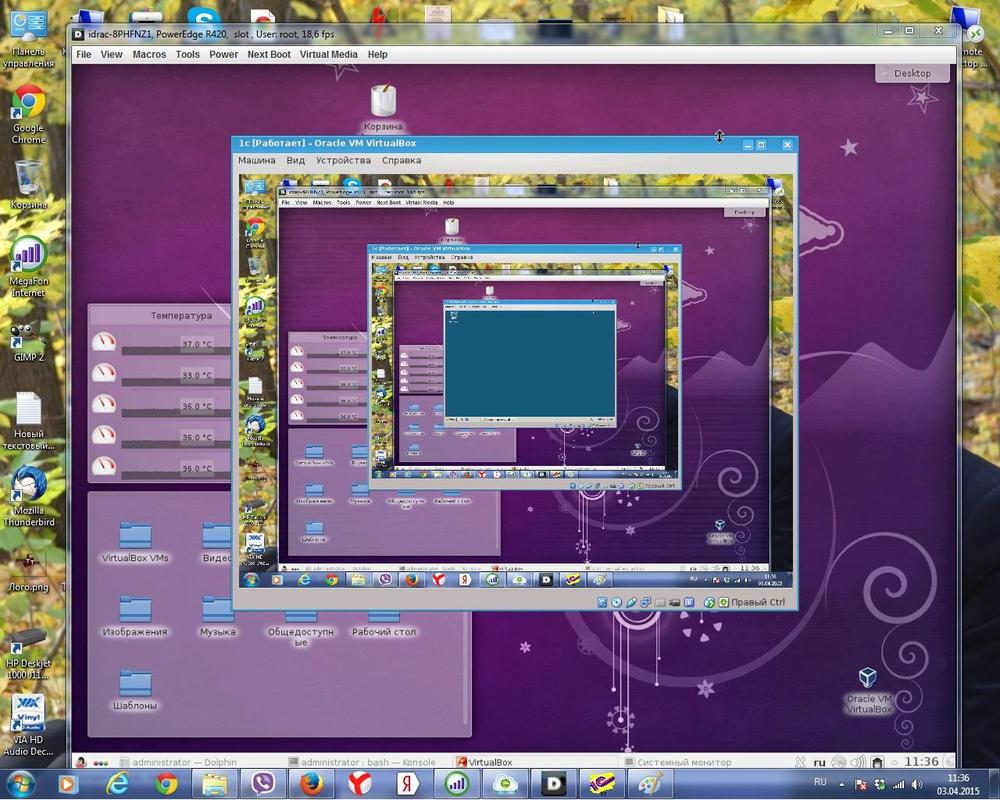
Task: Open the Next Boot menu in iDRAC
Action: (268, 54)
